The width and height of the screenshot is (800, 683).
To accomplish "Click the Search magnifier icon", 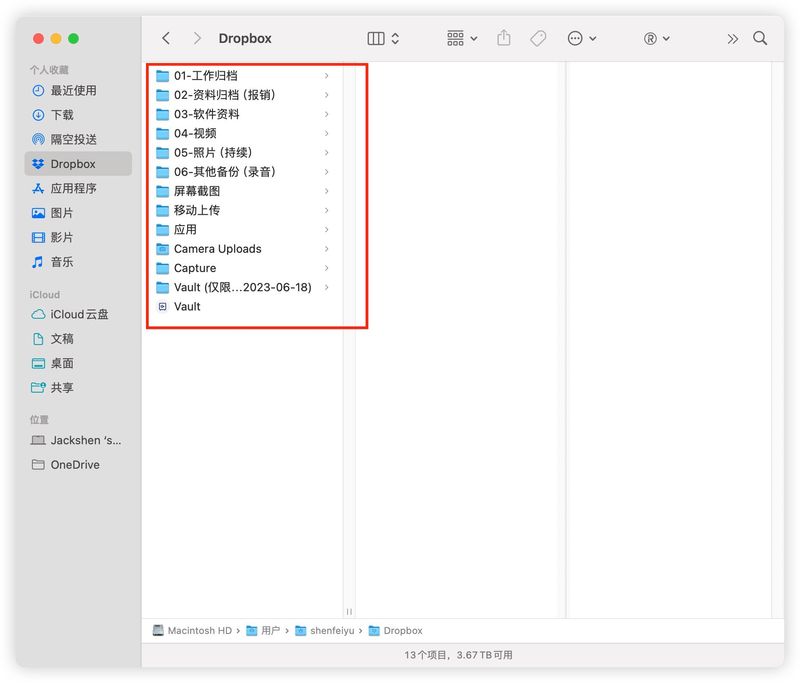I will 760,38.
